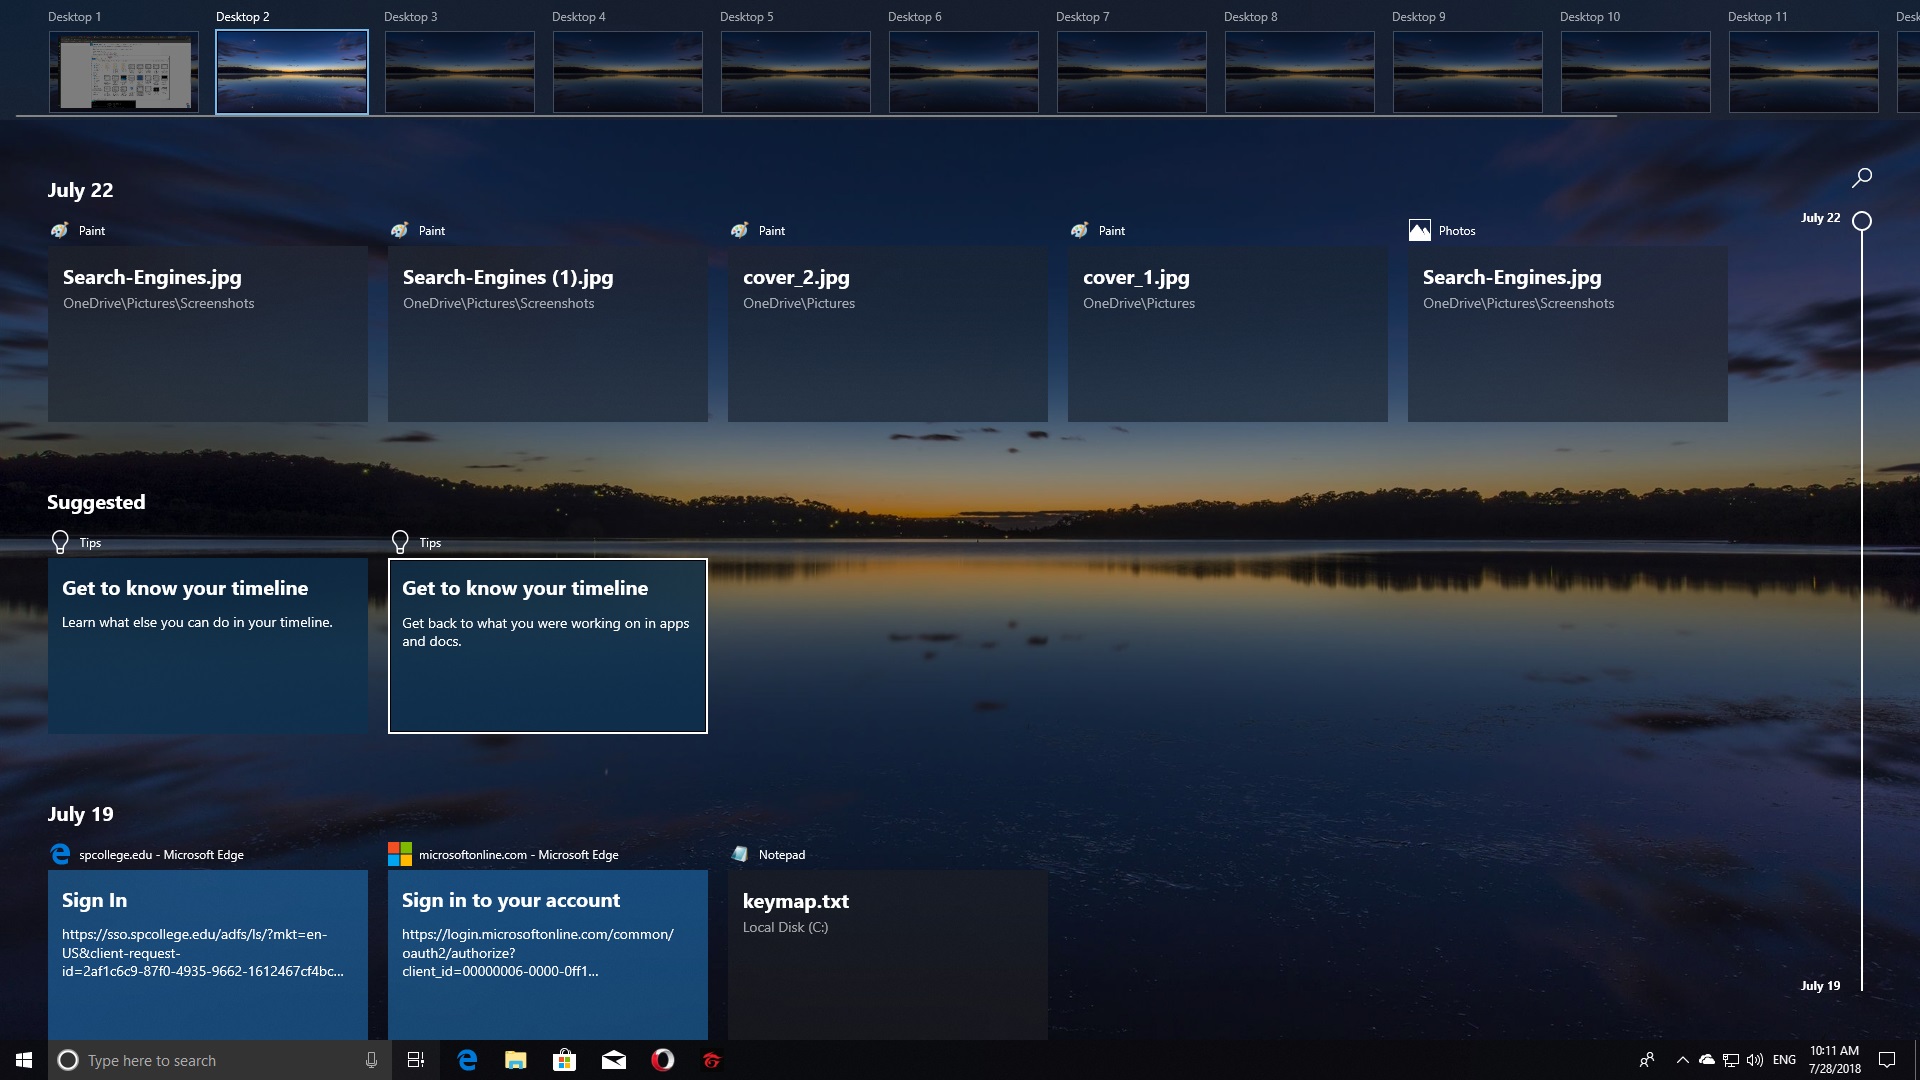Open the Action Center notifications icon
The width and height of the screenshot is (1920, 1080).
click(1887, 1060)
